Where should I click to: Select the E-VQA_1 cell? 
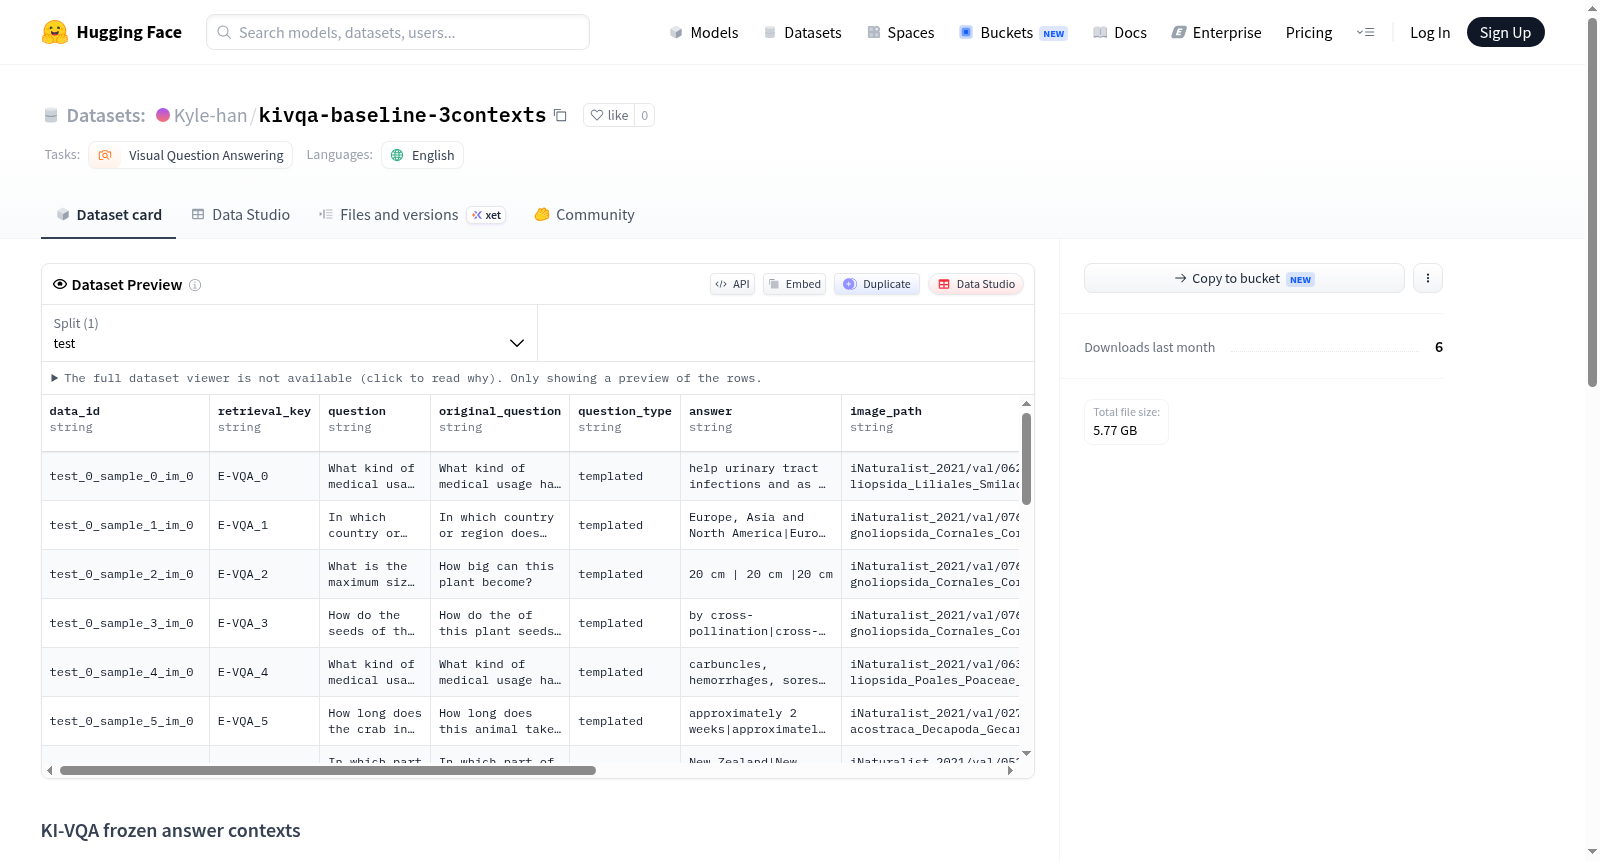click(x=265, y=526)
